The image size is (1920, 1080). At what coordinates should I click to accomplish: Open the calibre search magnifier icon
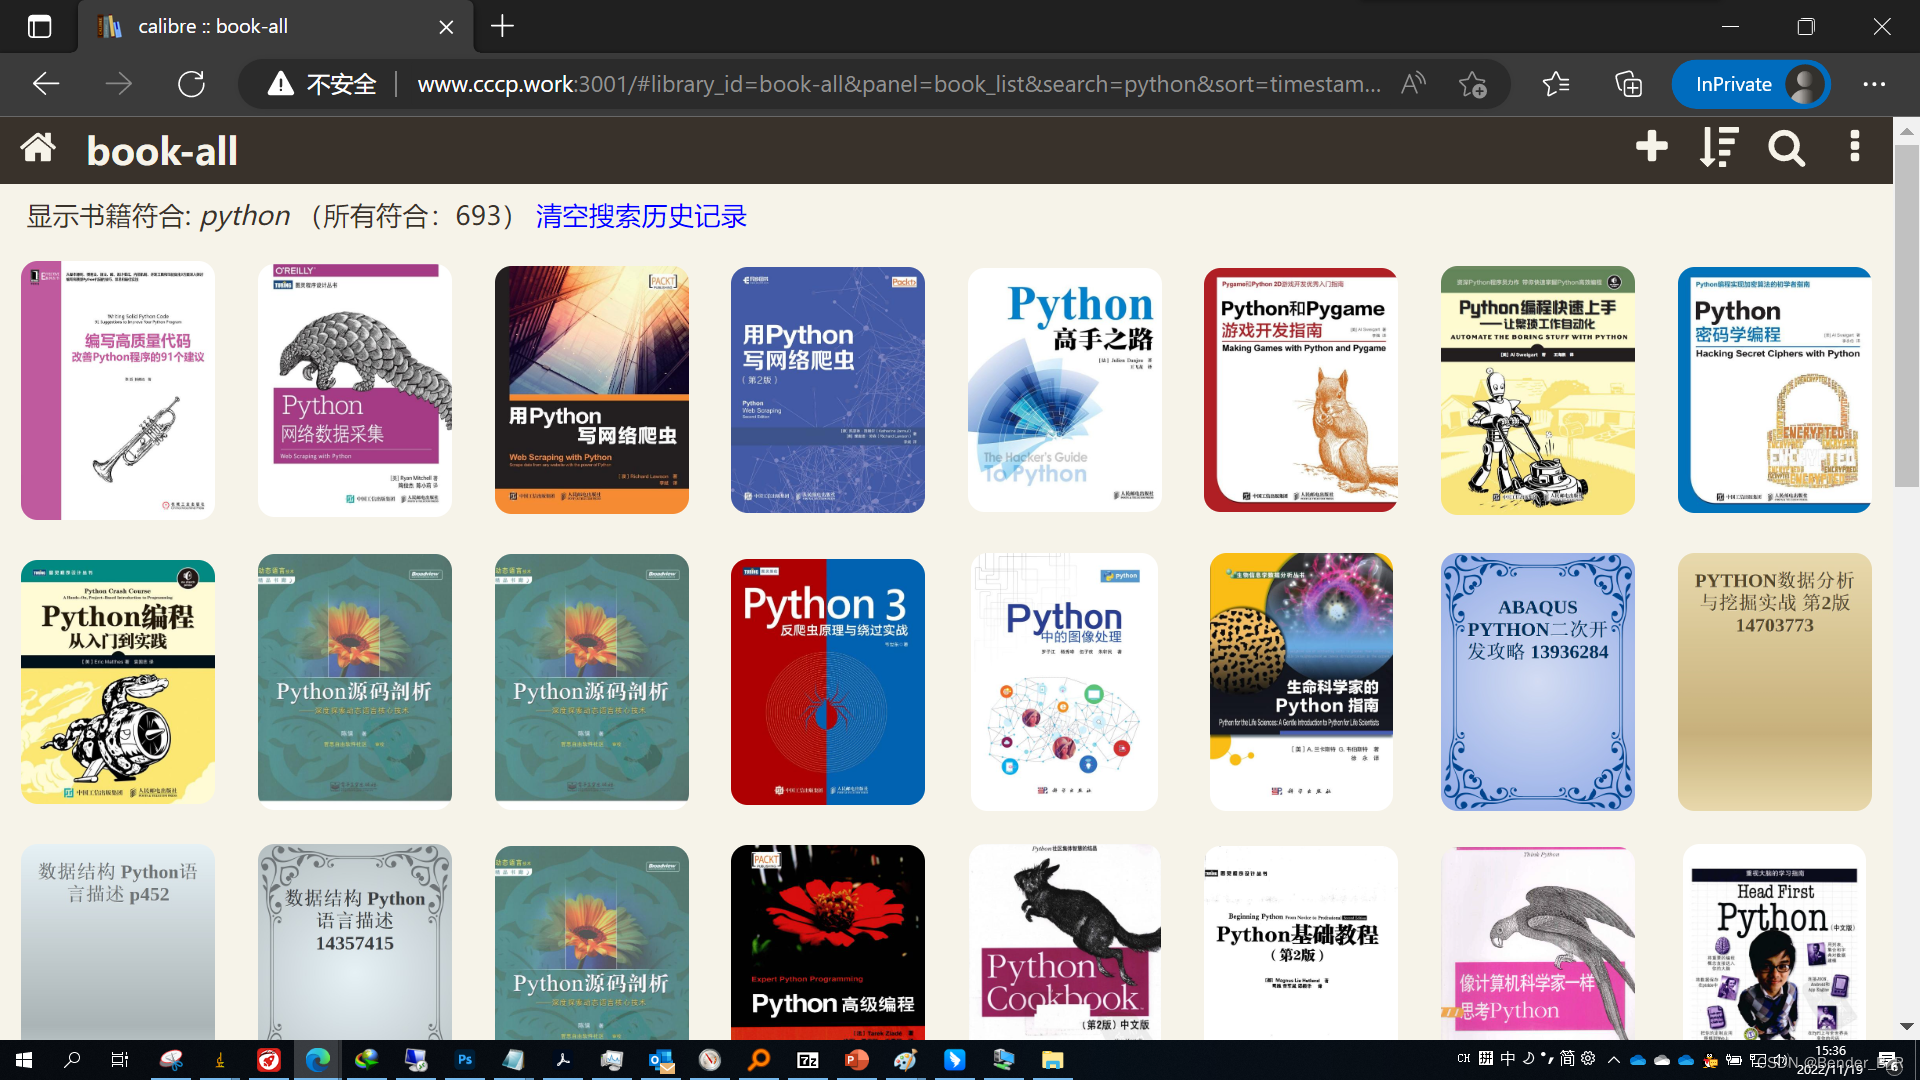(x=1786, y=149)
